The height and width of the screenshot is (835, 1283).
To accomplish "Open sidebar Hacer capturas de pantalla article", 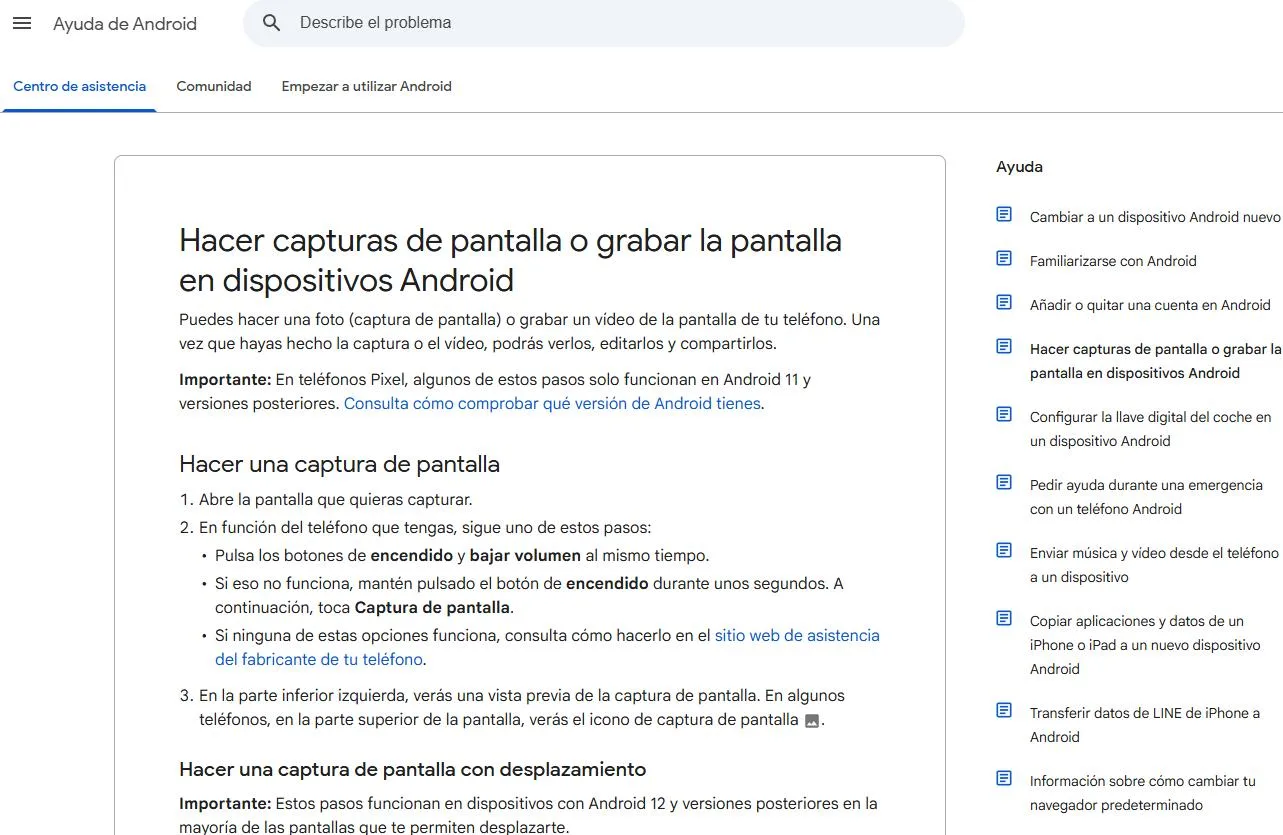I will [1156, 361].
